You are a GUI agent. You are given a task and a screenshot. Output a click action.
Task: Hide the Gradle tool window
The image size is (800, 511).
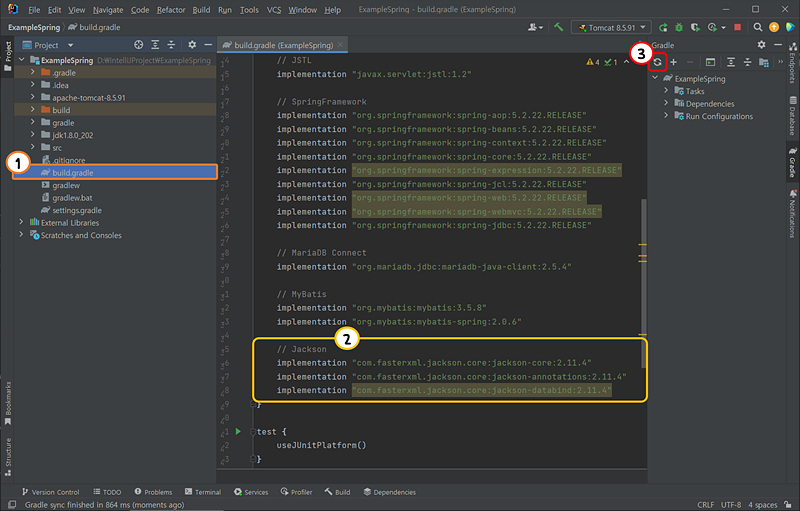pyautogui.click(x=778, y=45)
